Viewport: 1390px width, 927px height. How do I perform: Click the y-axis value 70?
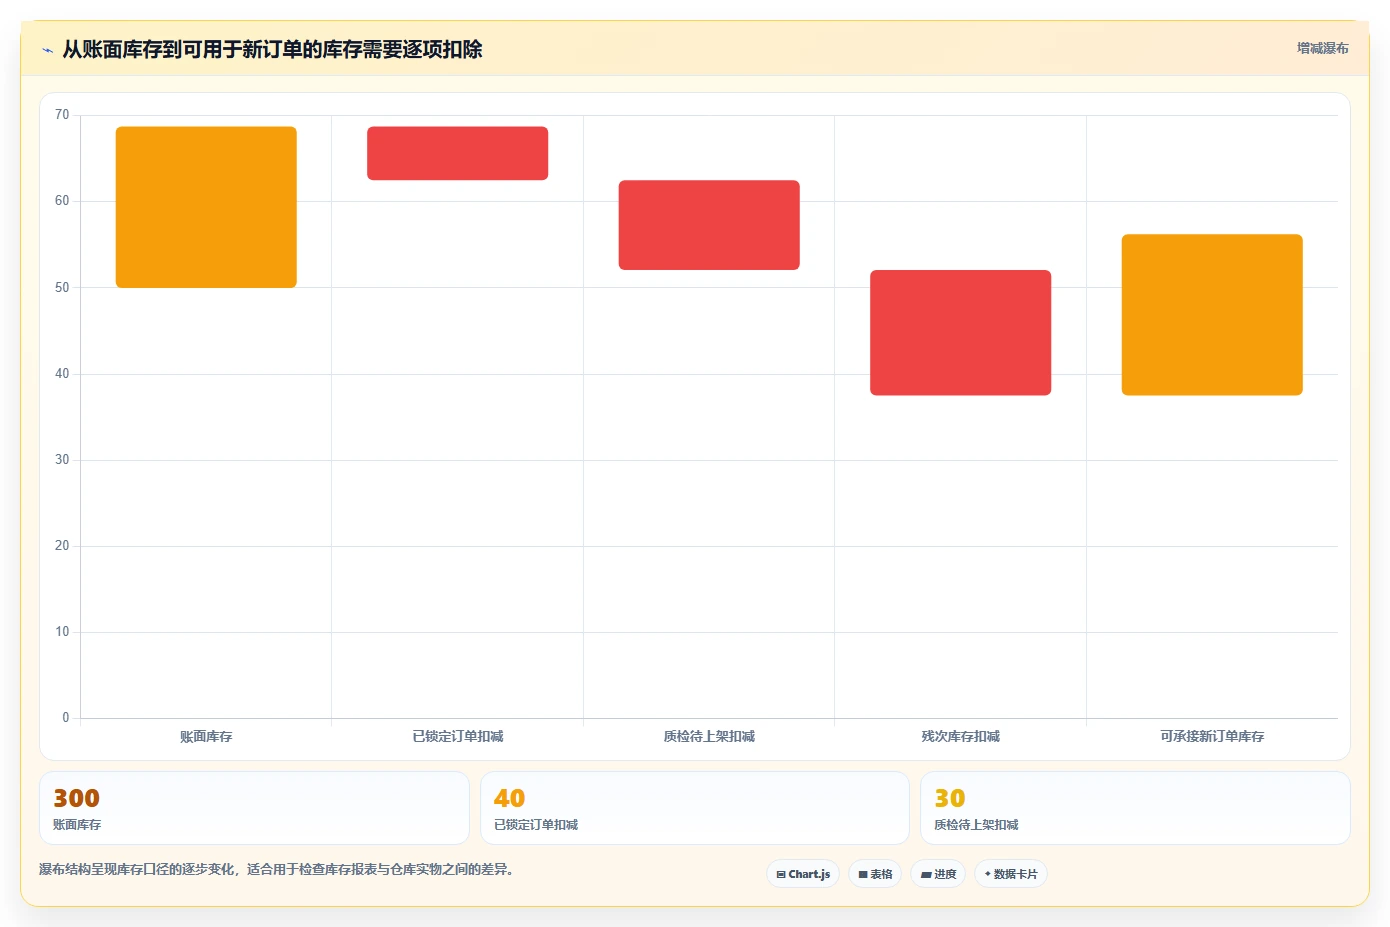62,115
